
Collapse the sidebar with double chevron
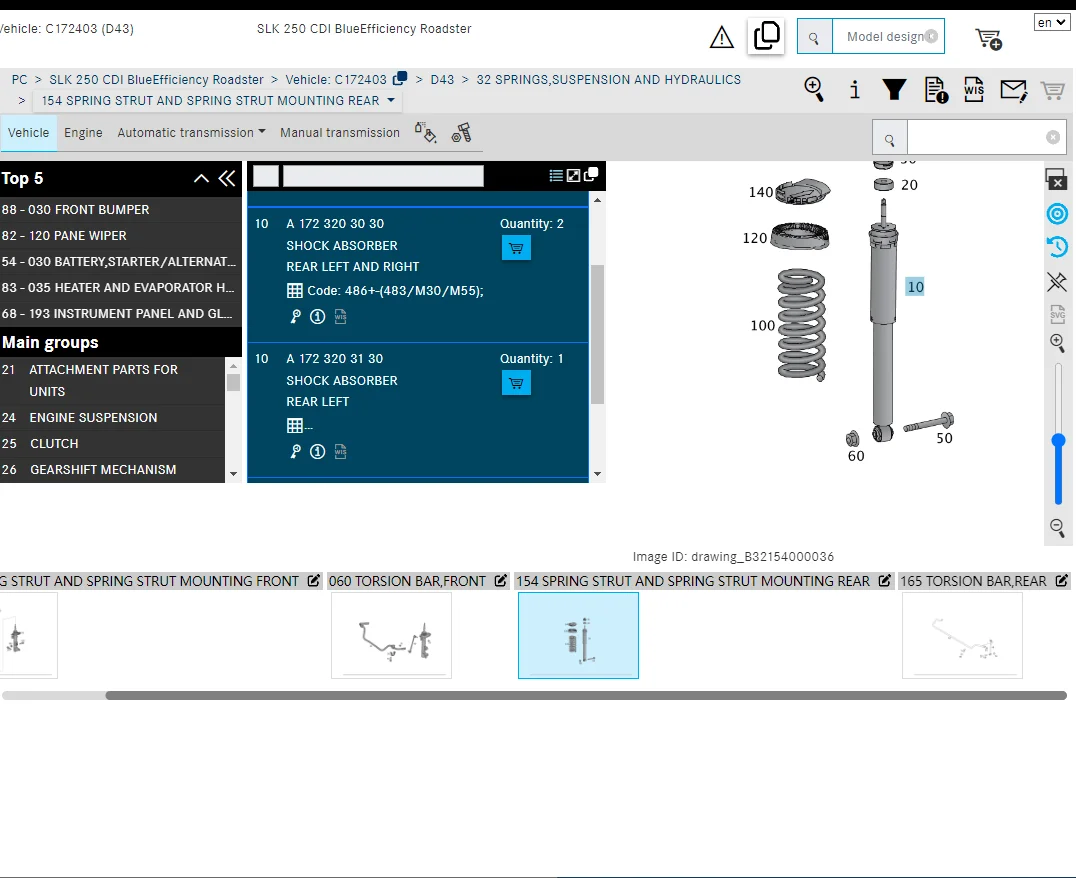[227, 178]
